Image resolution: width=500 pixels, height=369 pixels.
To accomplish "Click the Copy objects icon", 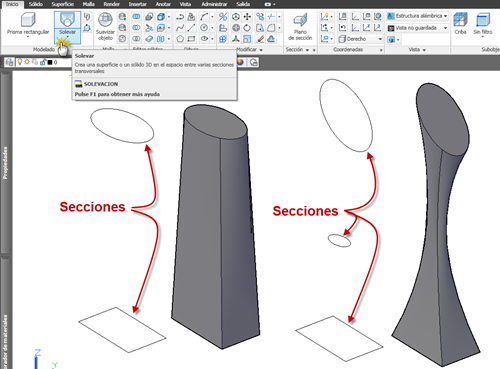I will [260, 17].
